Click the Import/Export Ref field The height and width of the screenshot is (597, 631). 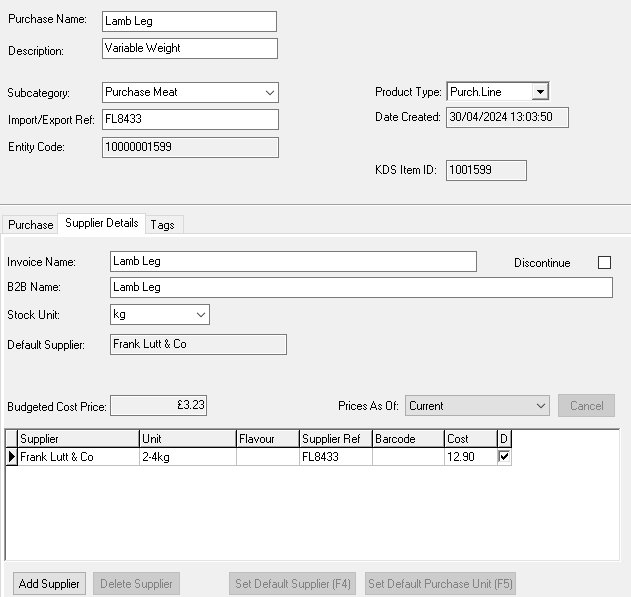point(189,120)
